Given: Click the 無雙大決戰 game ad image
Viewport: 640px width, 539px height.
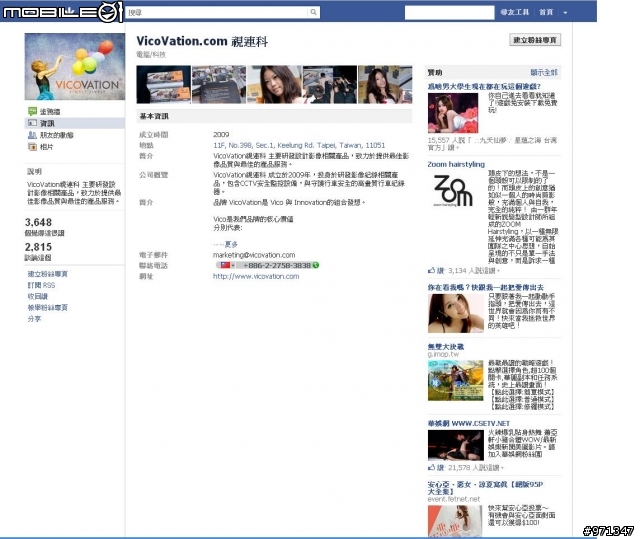Looking at the screenshot, I should point(456,380).
